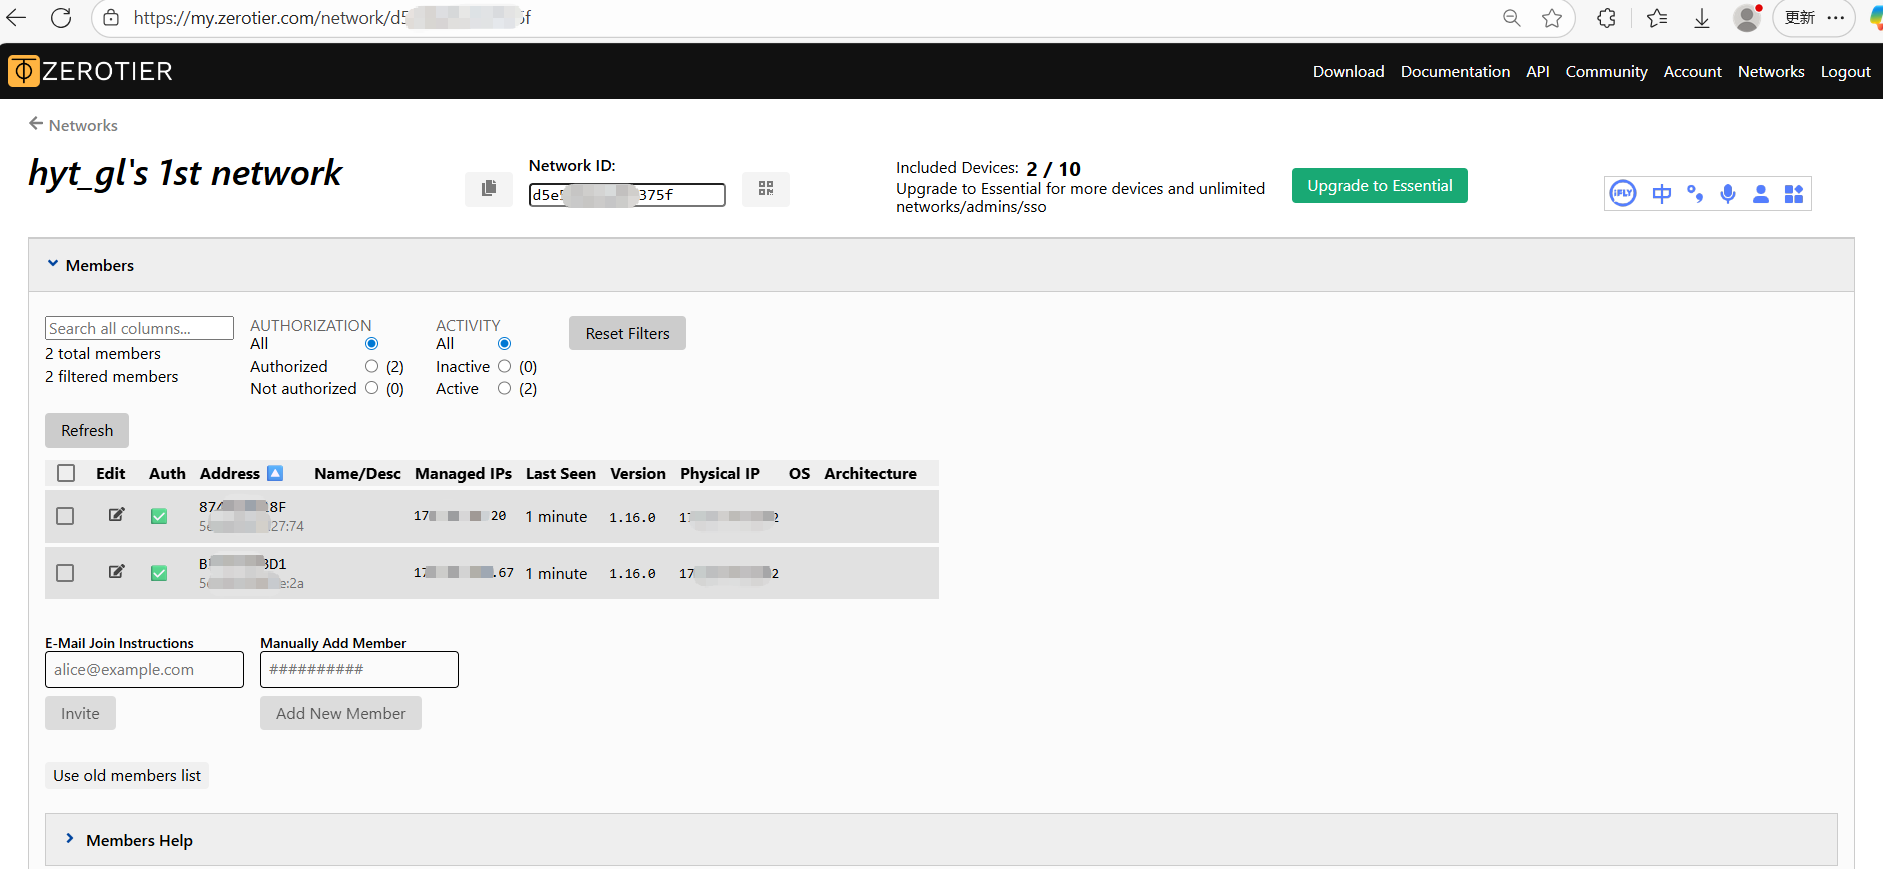1883x869 pixels.
Task: Click the punctuation mode icon
Action: [1695, 194]
